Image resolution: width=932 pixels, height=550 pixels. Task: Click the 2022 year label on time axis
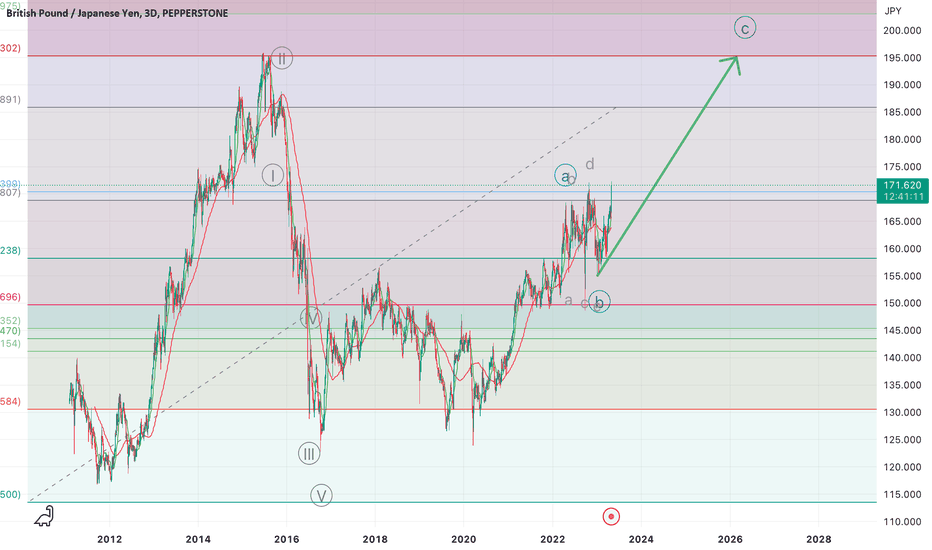point(552,539)
